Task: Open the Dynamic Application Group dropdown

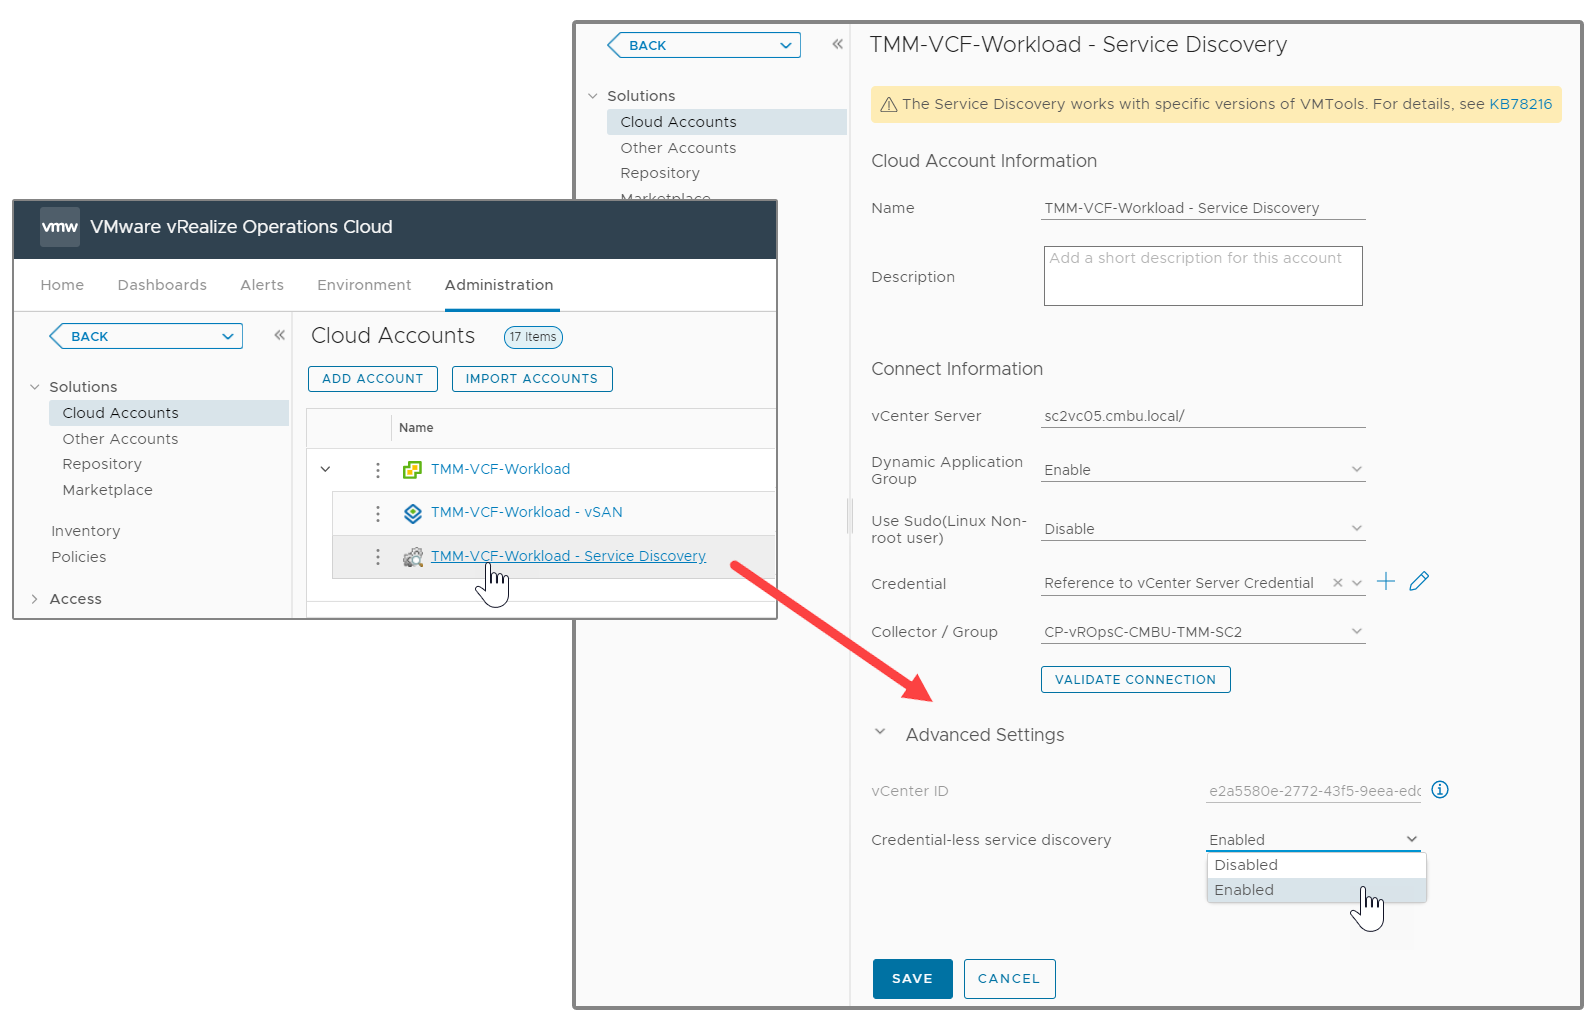Action: click(x=1203, y=470)
